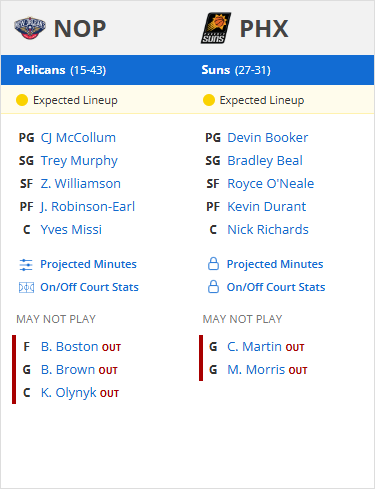Open Yves Missi player link
Screen dimensions: 375x489
tap(71, 230)
